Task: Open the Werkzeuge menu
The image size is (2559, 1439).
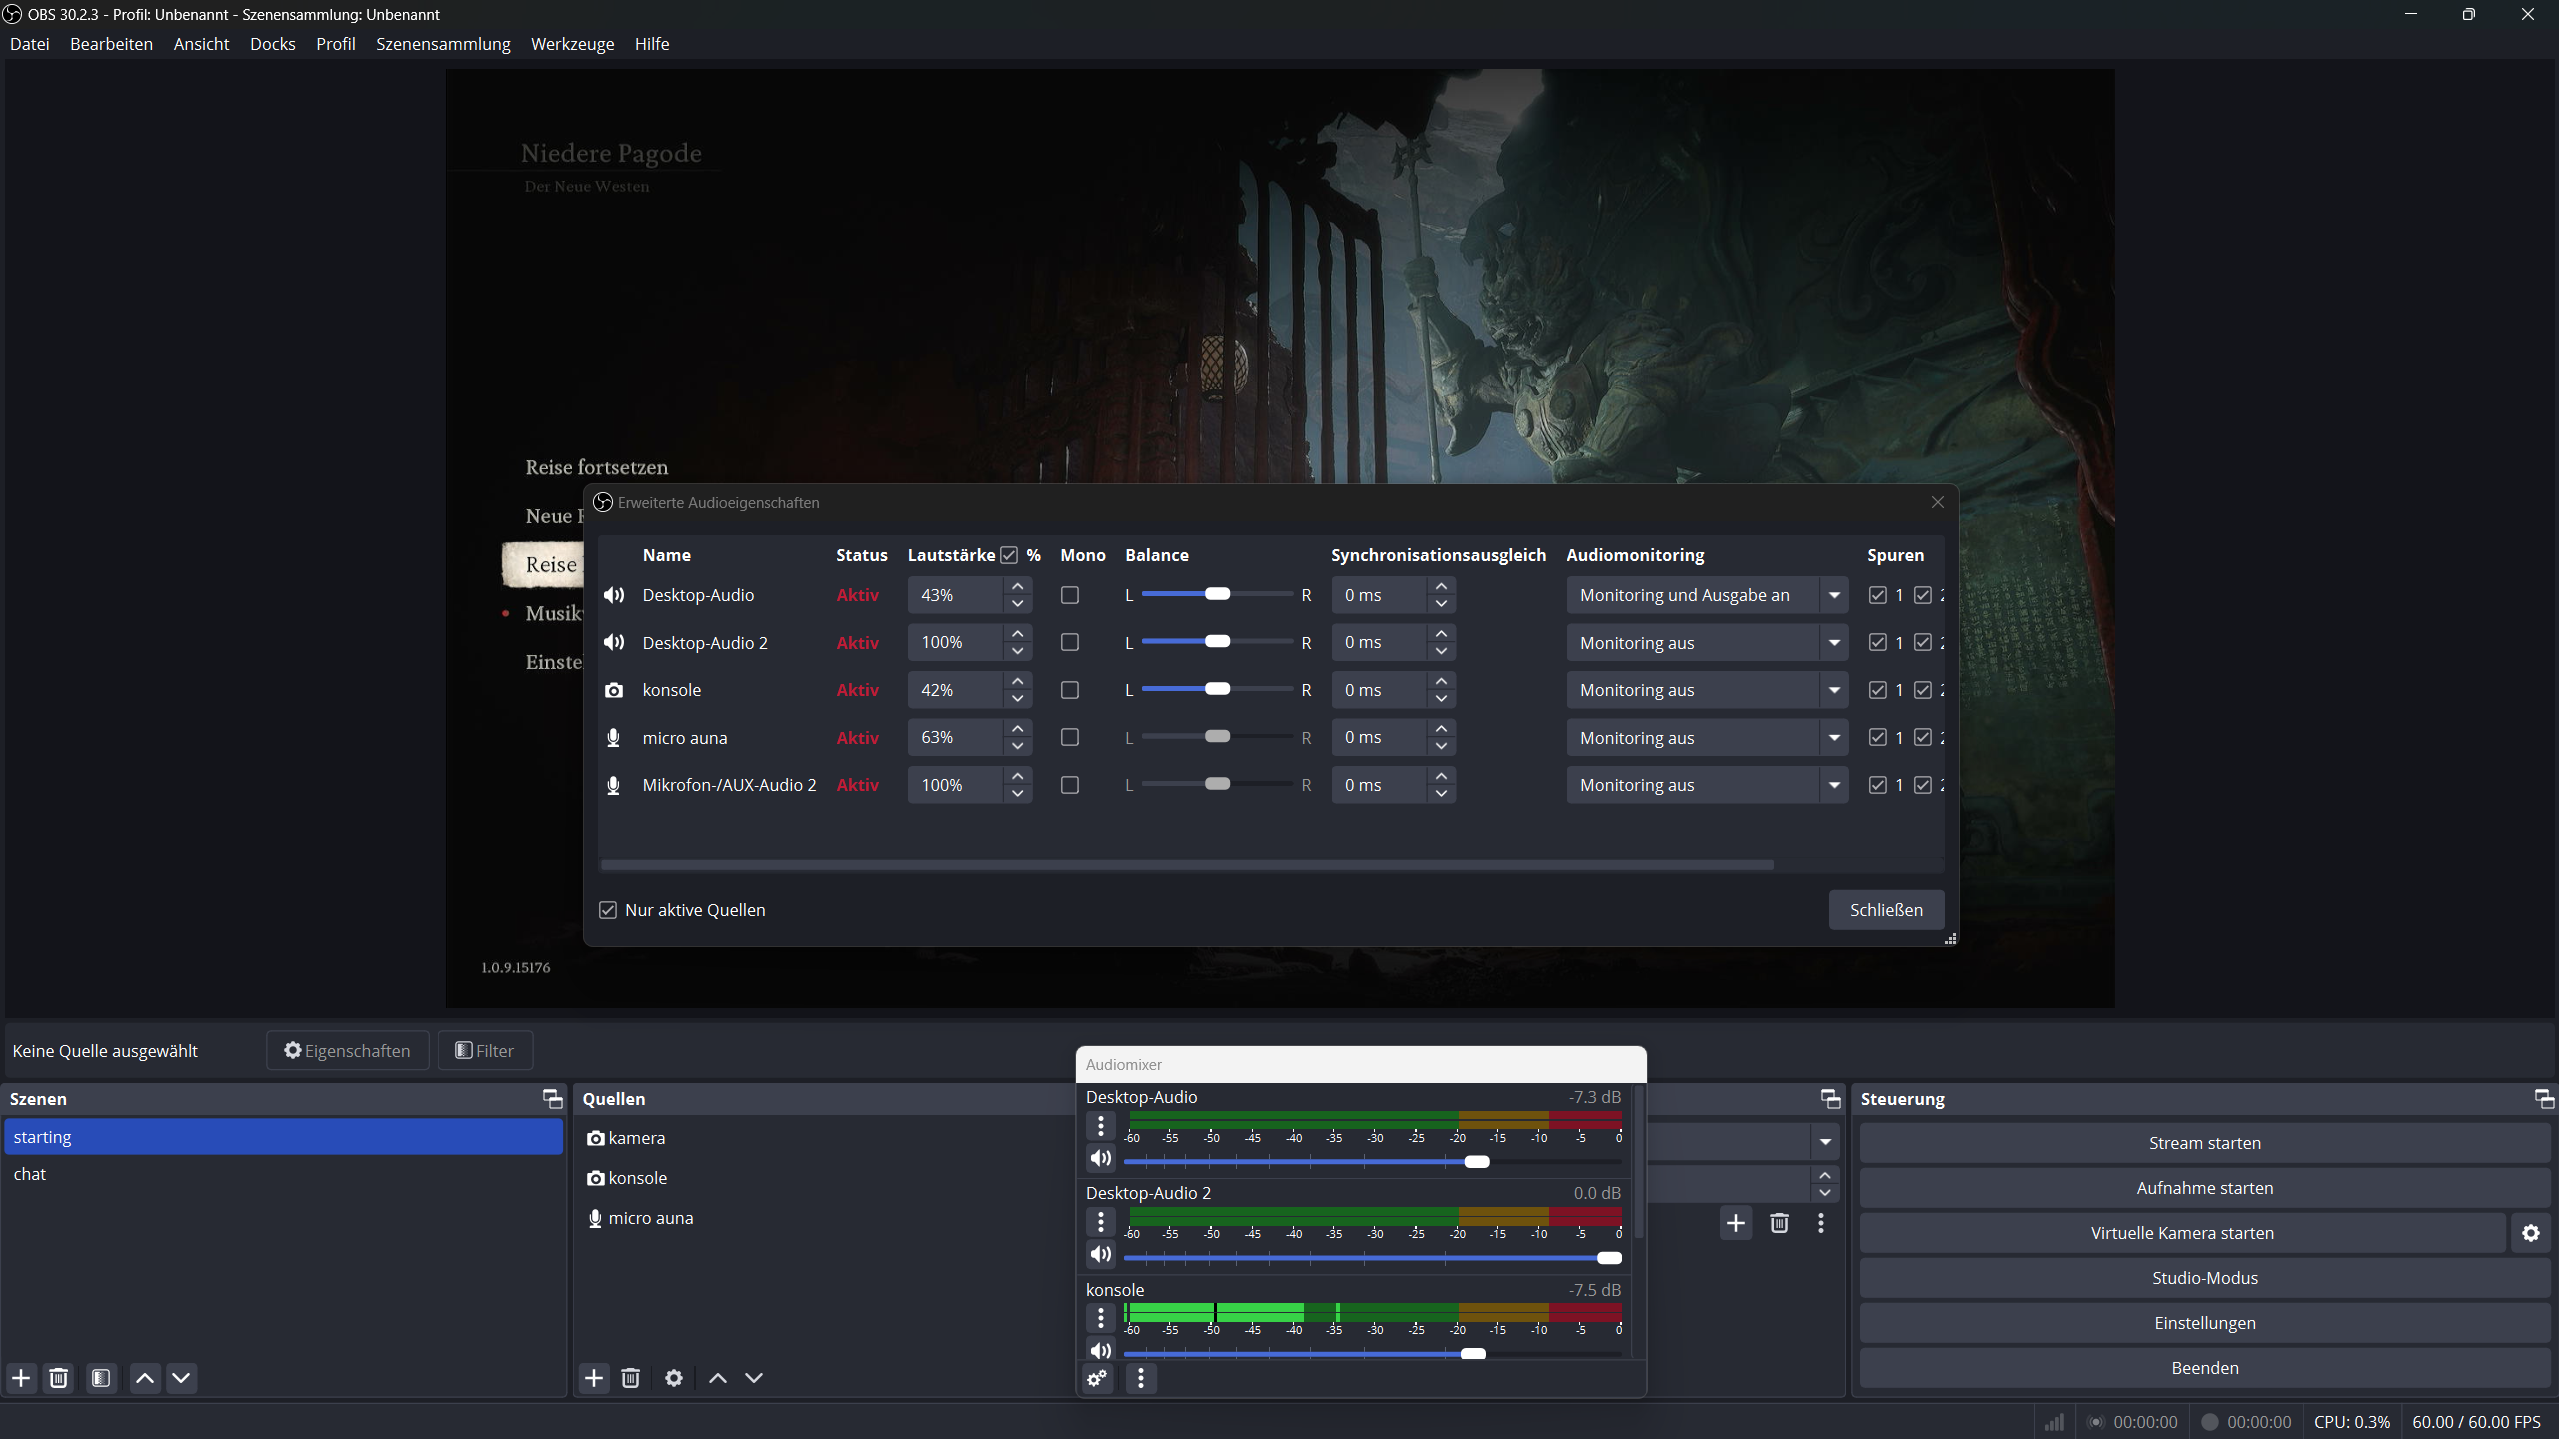Action: (572, 44)
